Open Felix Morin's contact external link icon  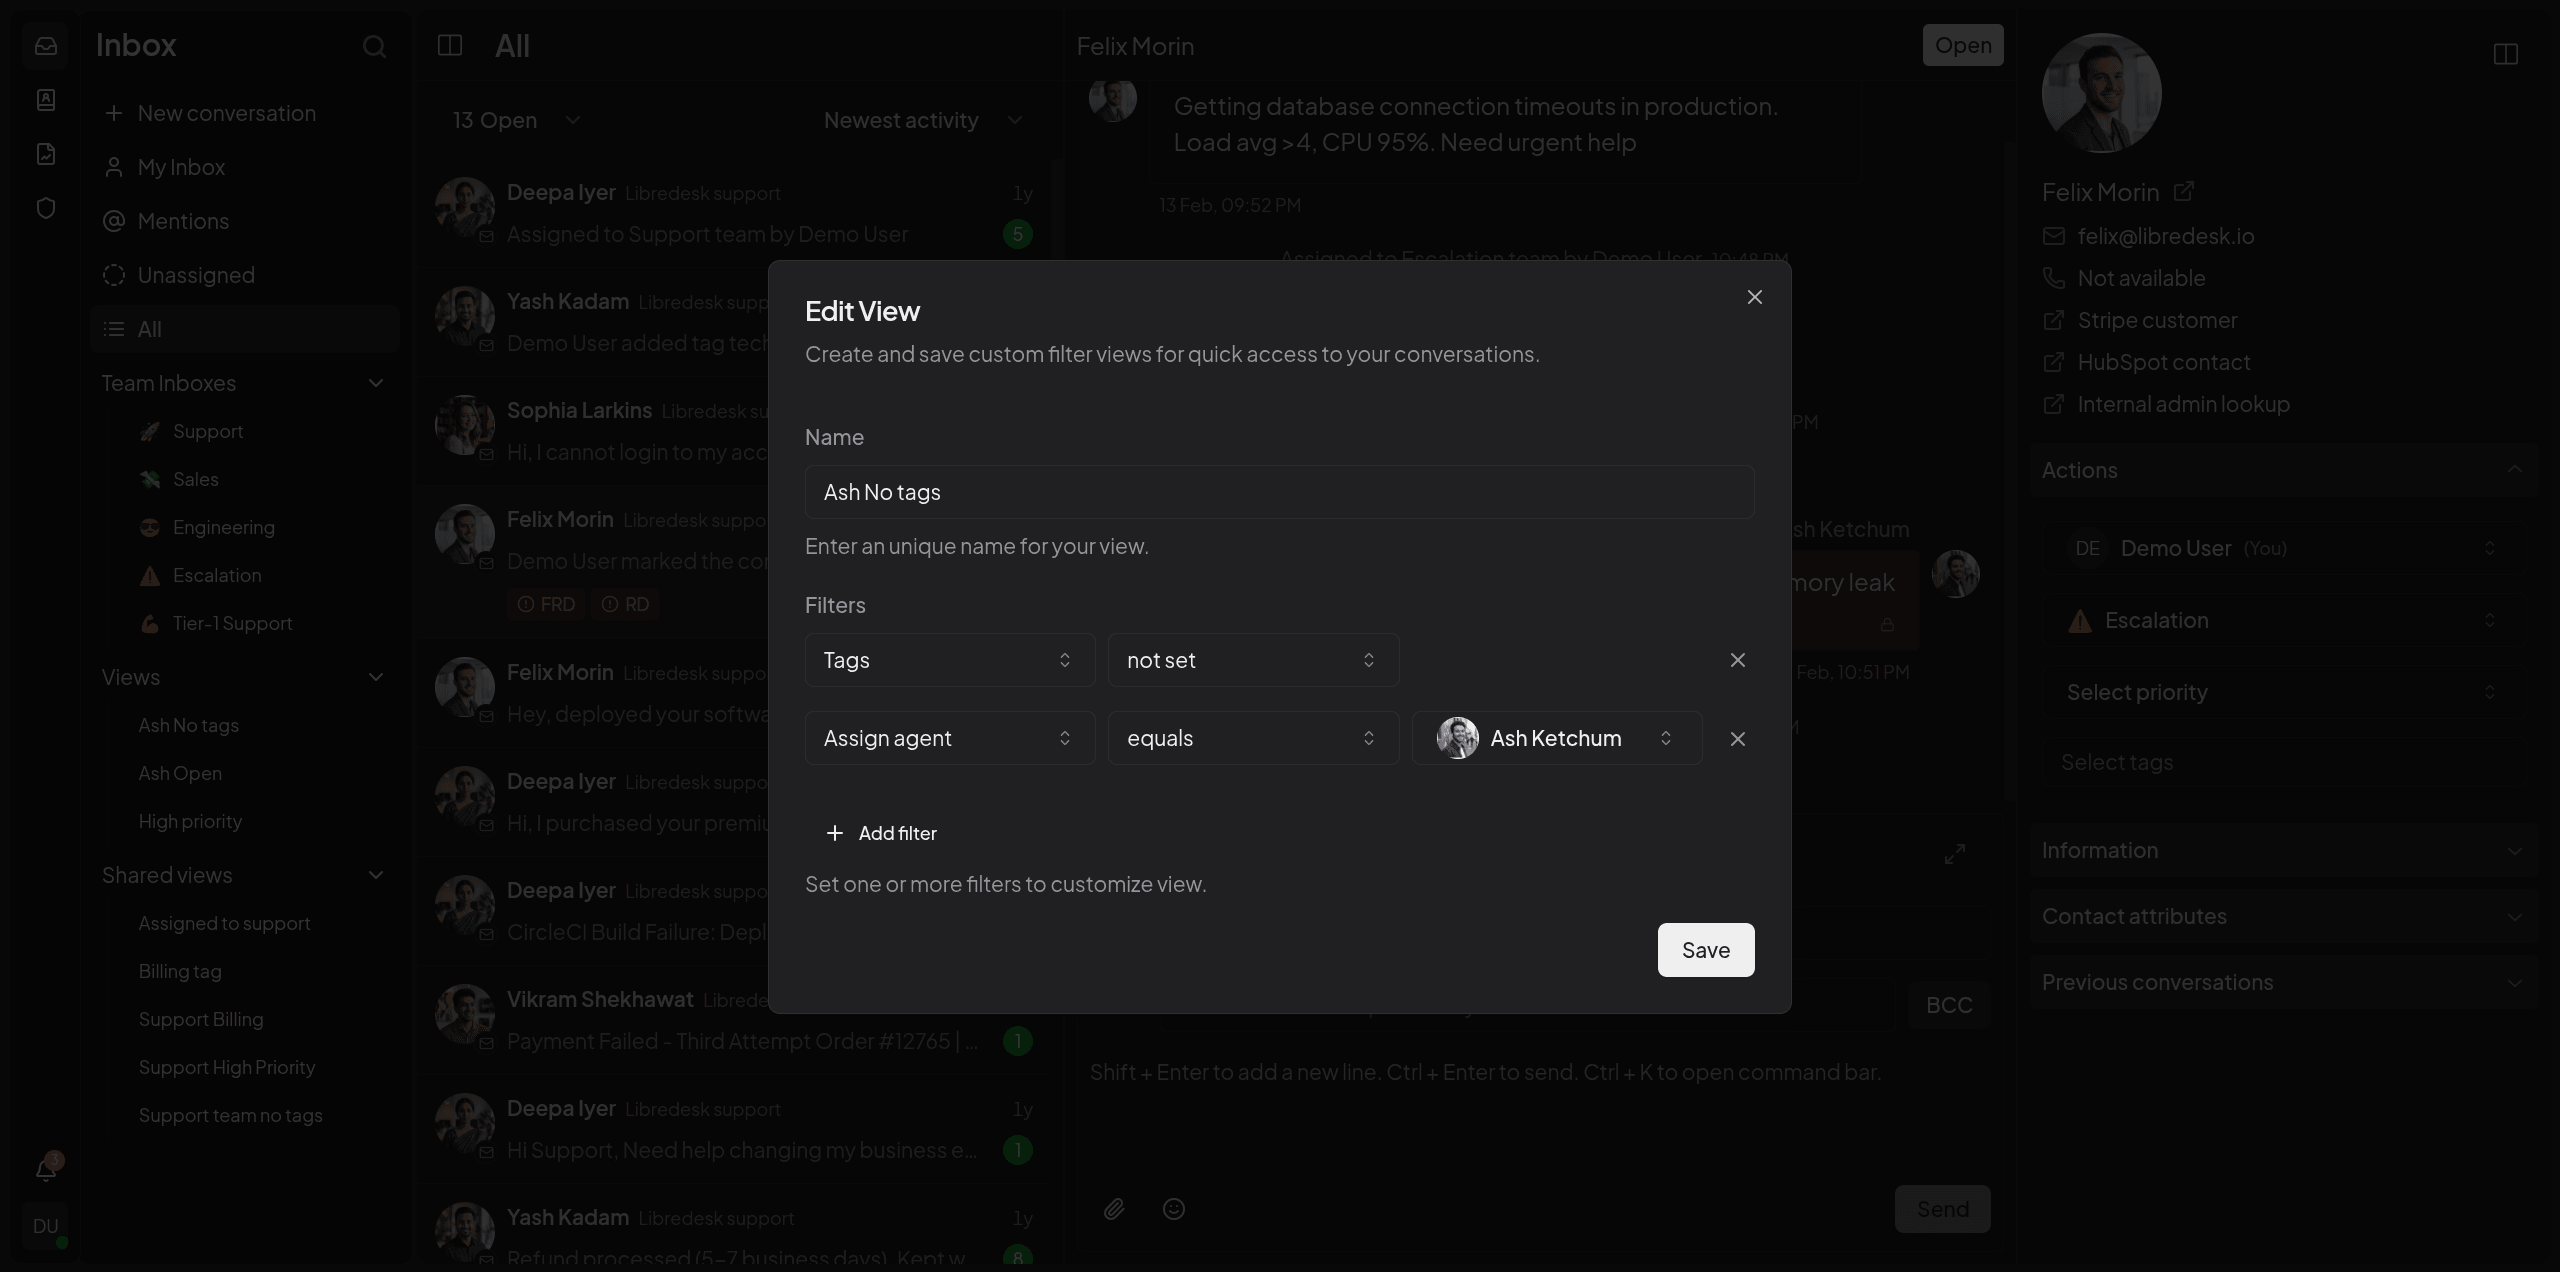tap(2184, 191)
